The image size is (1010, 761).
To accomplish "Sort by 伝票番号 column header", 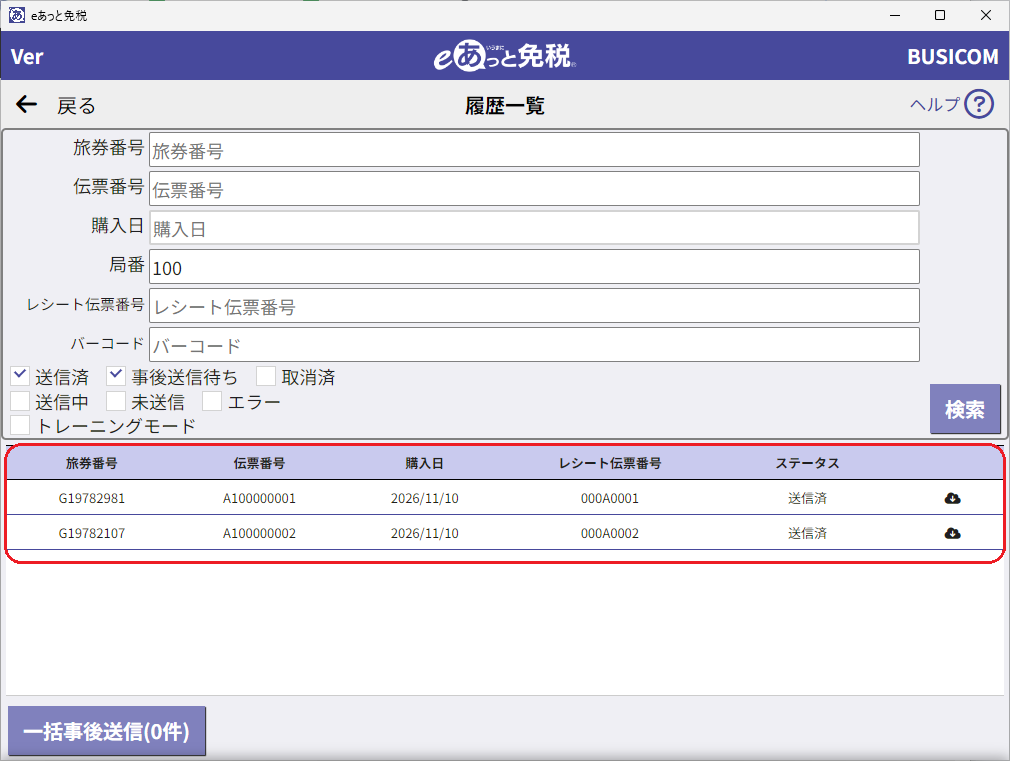I will [x=259, y=463].
